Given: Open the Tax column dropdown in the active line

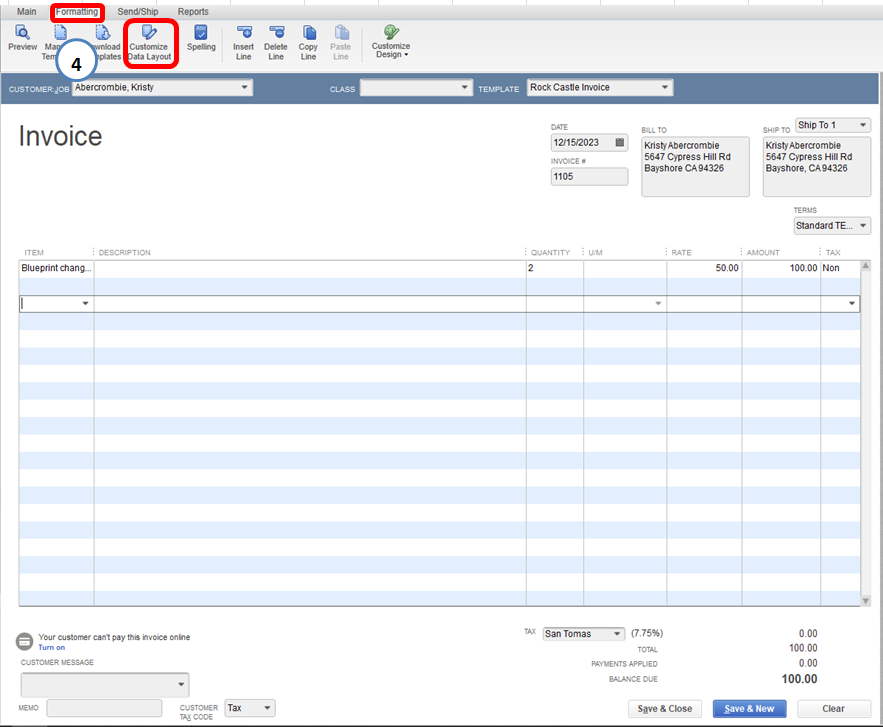Looking at the screenshot, I should coord(852,304).
